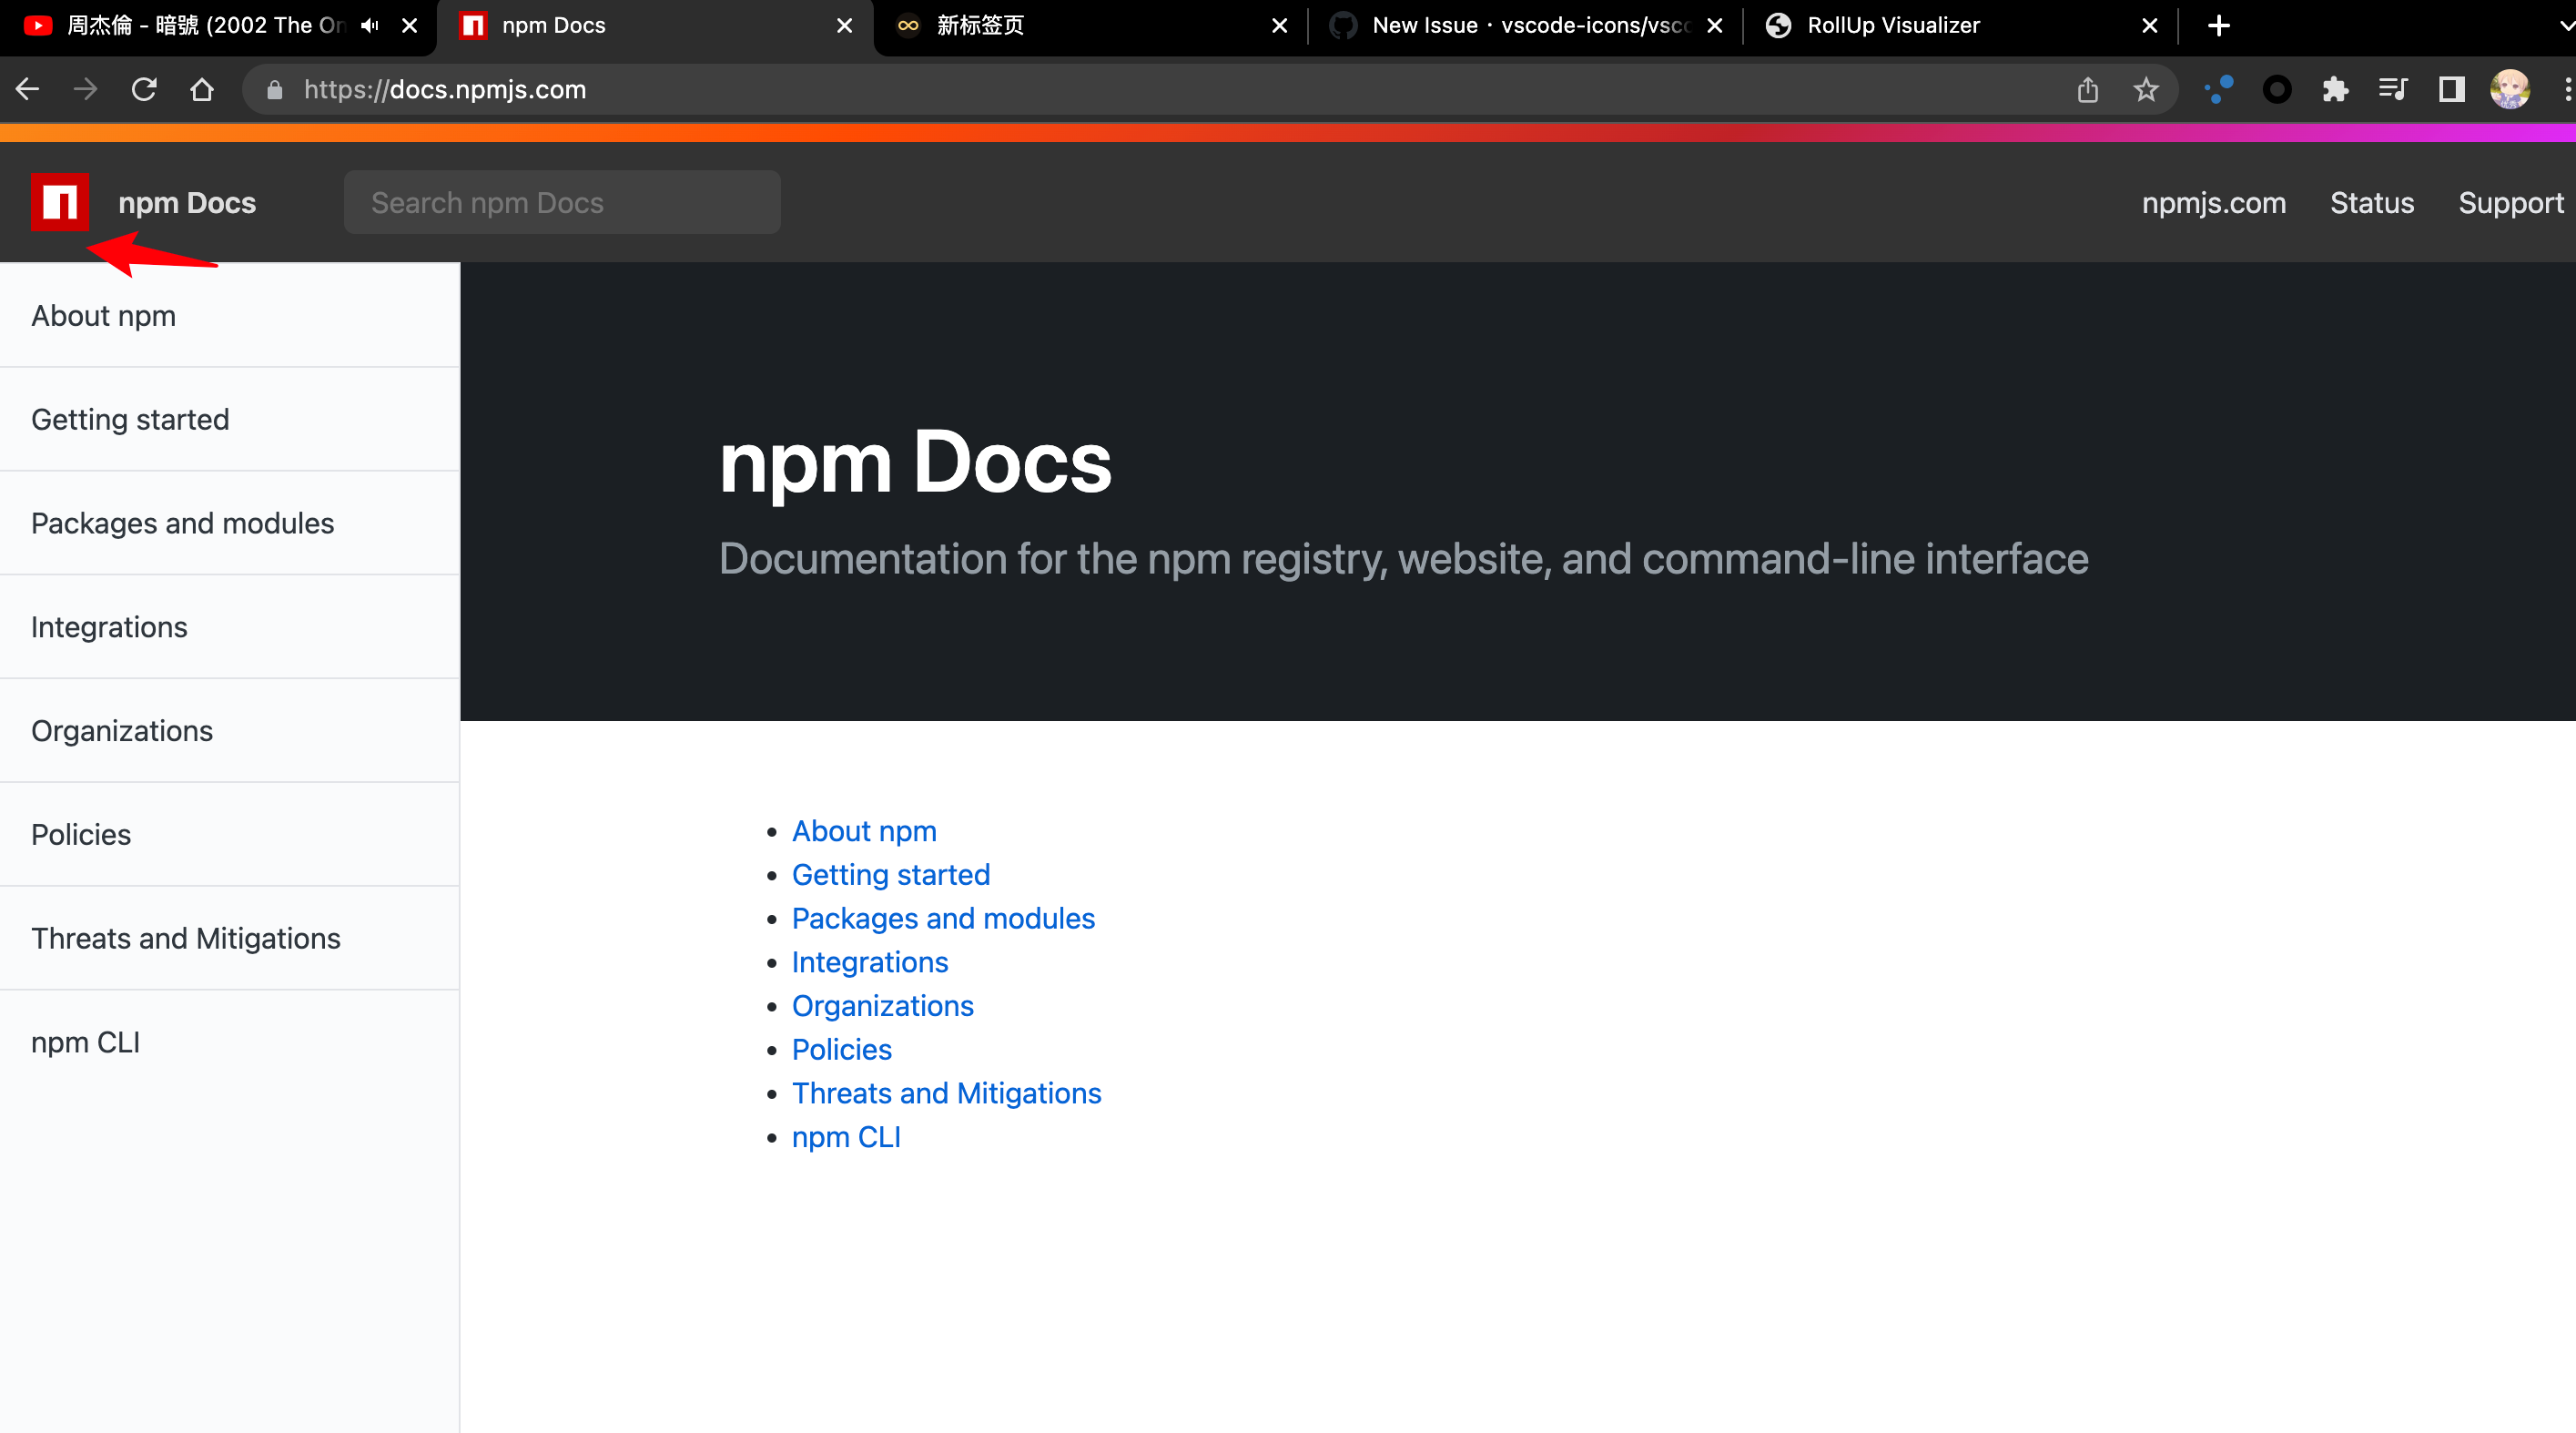Open Getting started in sidebar
Image resolution: width=2576 pixels, height=1433 pixels.
pos(230,419)
